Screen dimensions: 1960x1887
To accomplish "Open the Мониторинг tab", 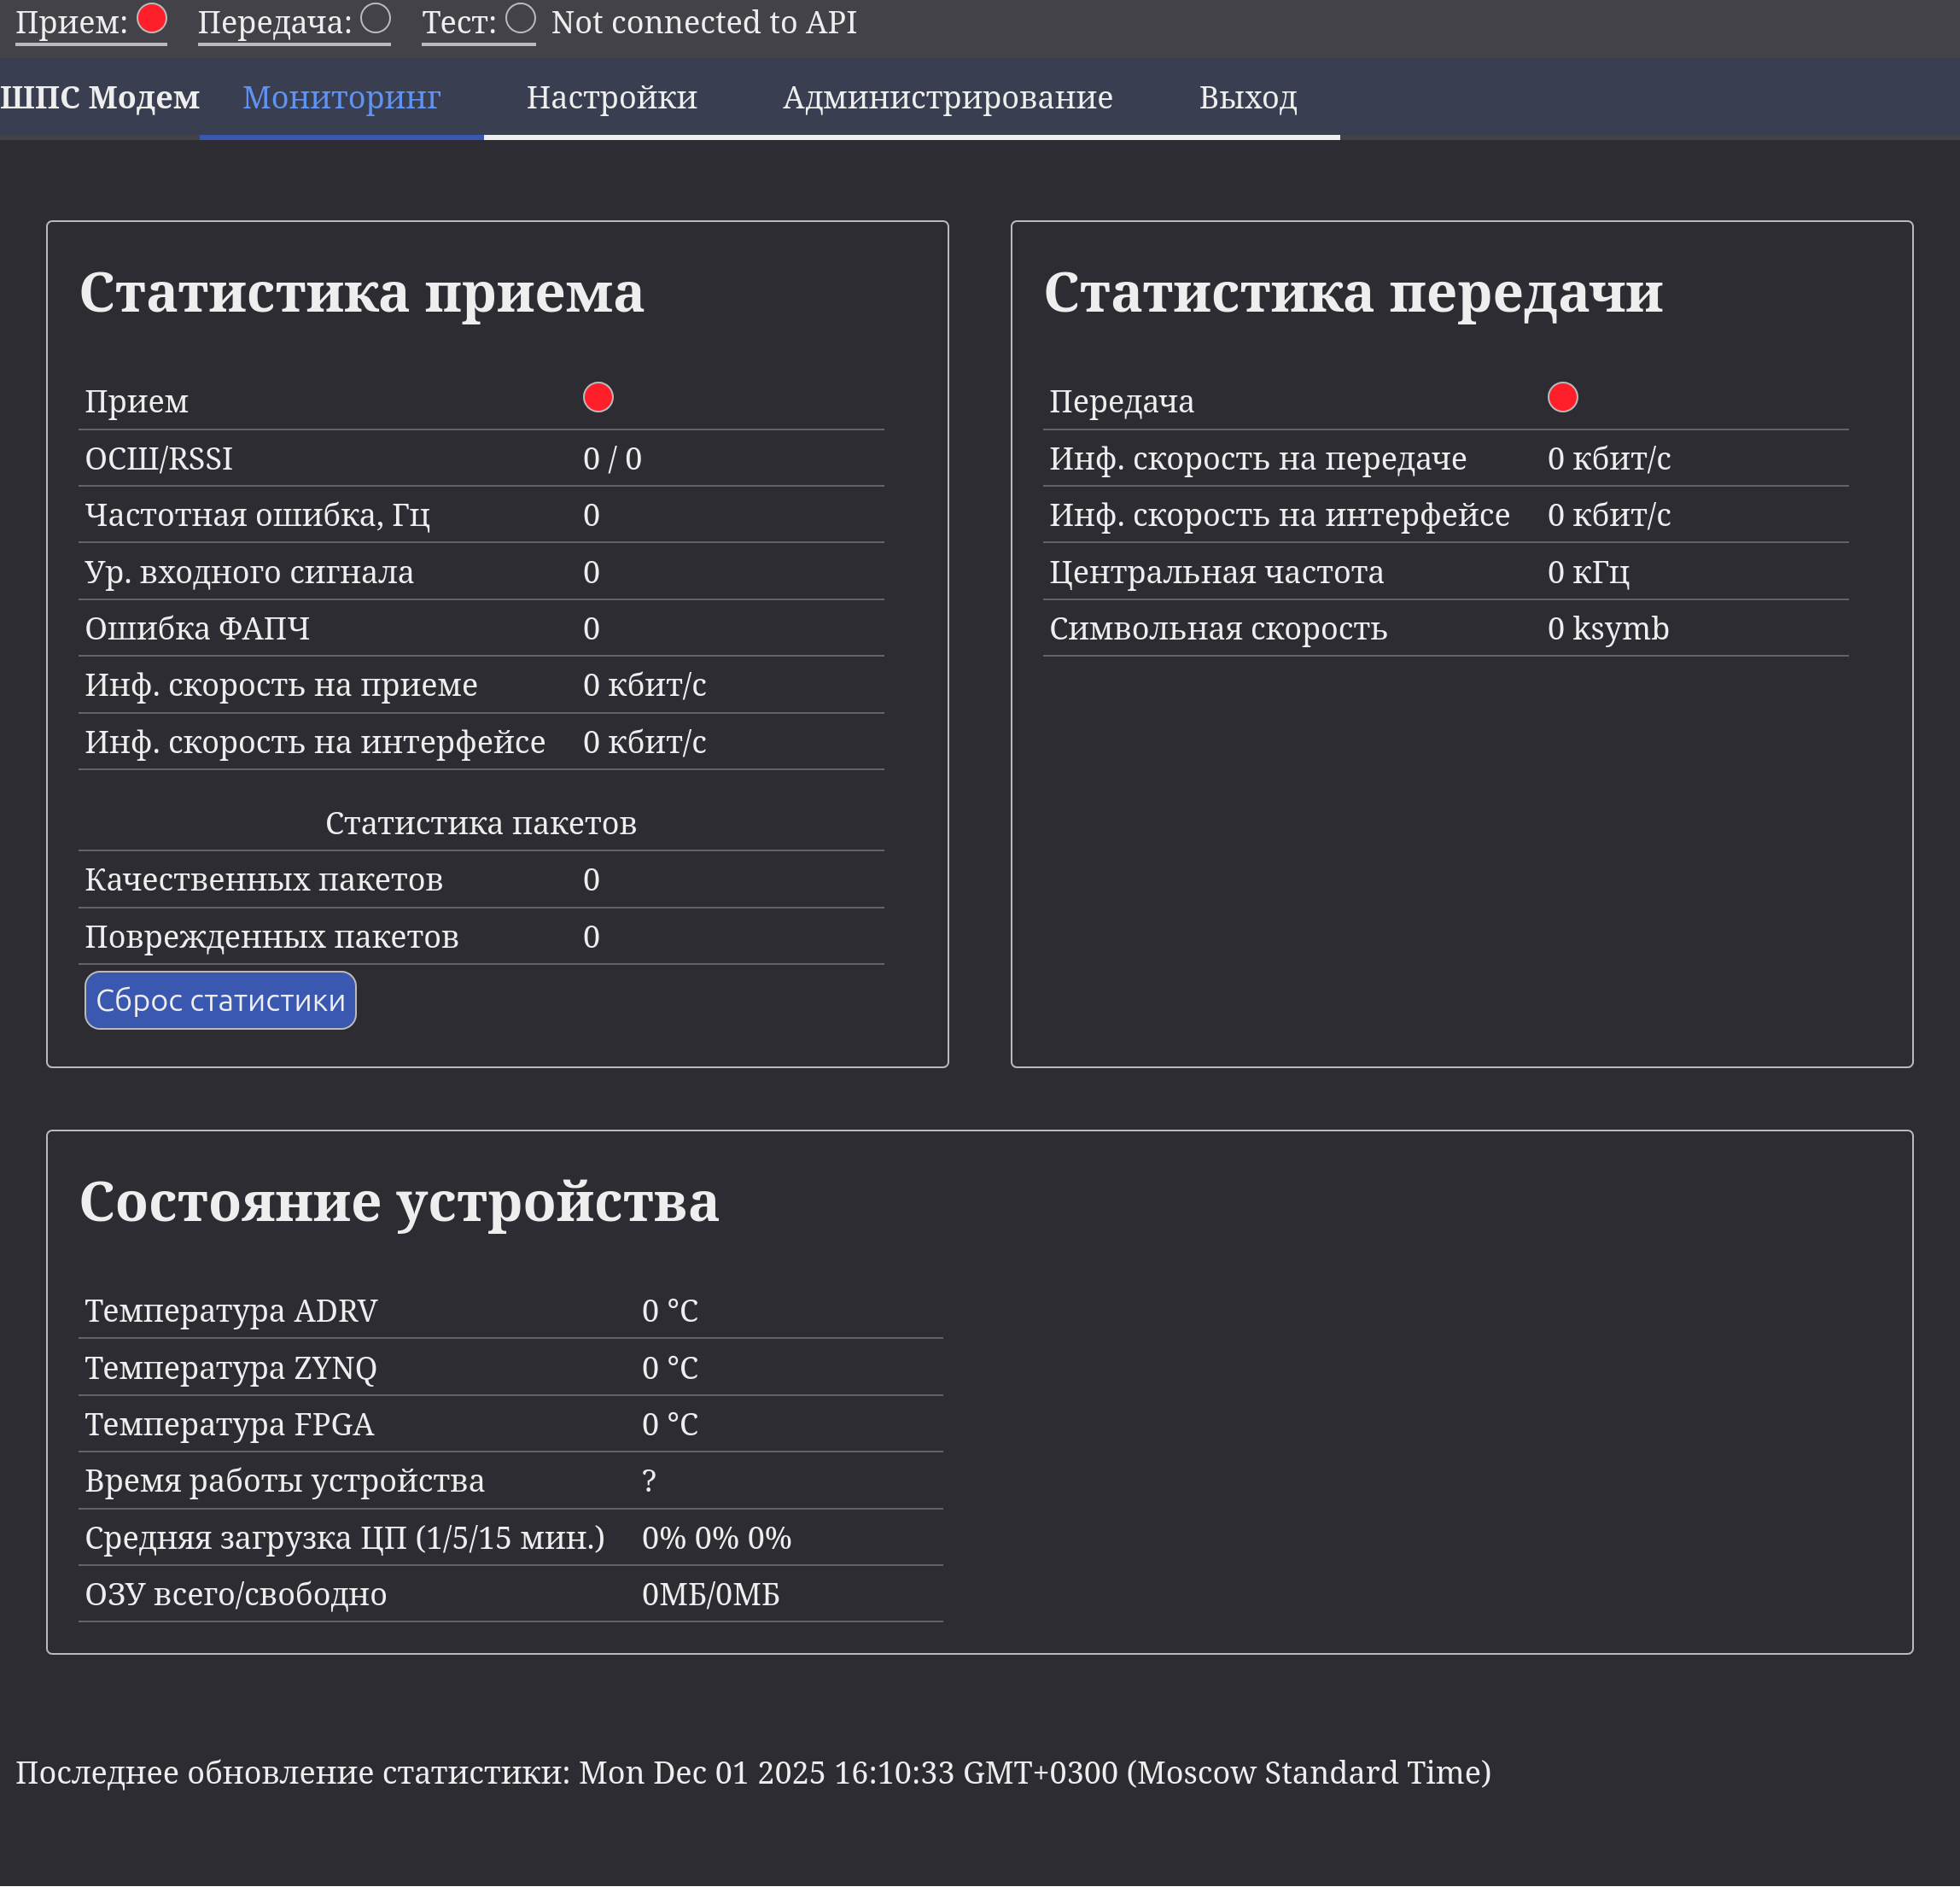I will (341, 97).
